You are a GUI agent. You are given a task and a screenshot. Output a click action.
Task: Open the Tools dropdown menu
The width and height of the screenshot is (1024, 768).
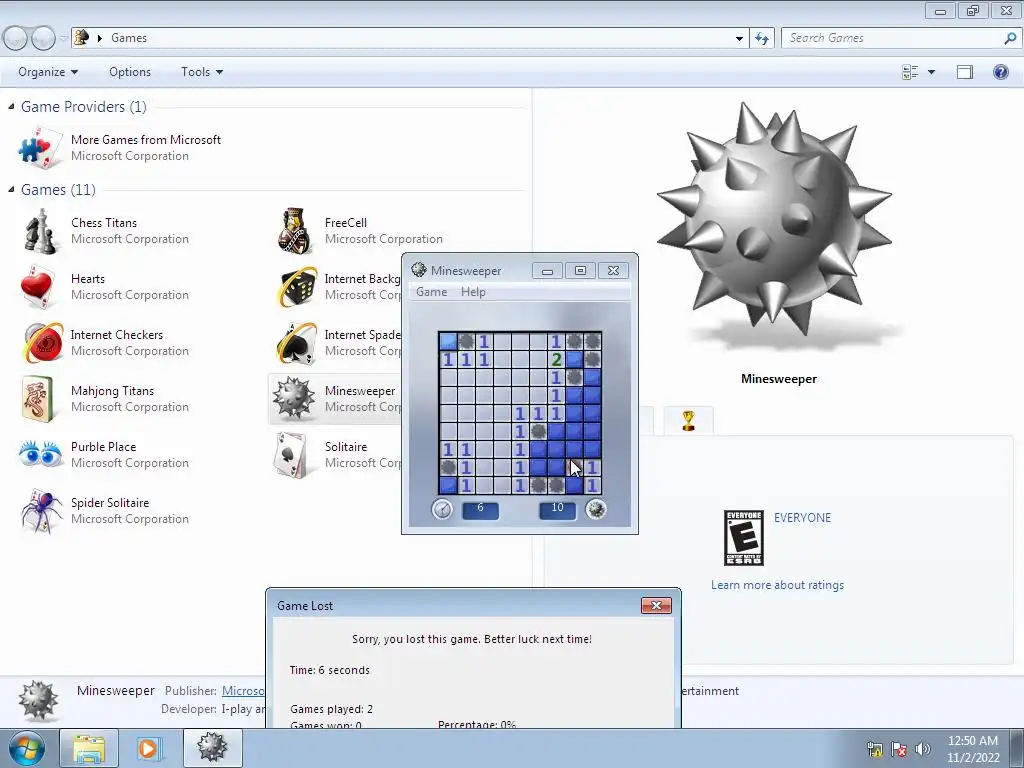[x=202, y=72]
